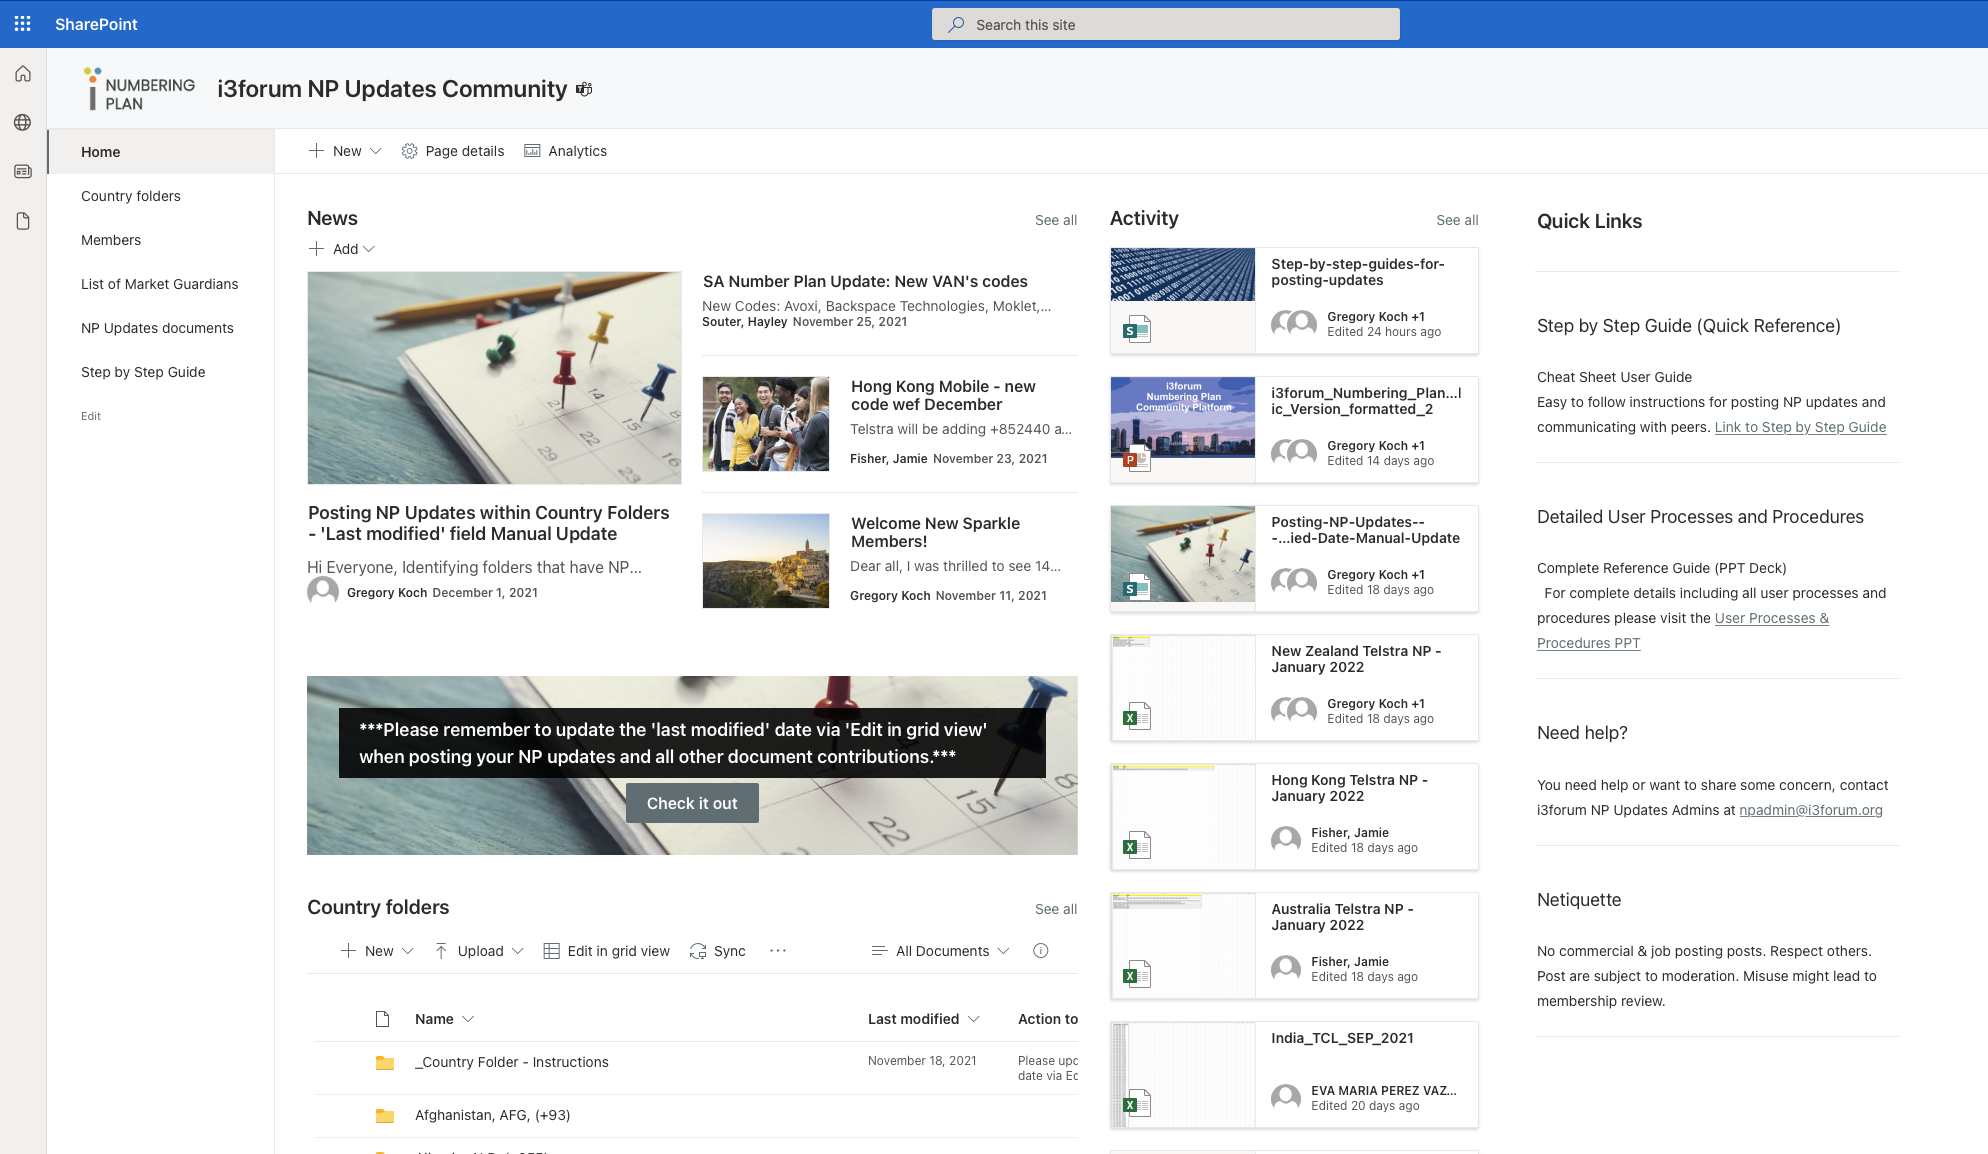Open the Hong Kong Mobile news thumbnail
Image resolution: width=1988 pixels, height=1154 pixels.
766,424
